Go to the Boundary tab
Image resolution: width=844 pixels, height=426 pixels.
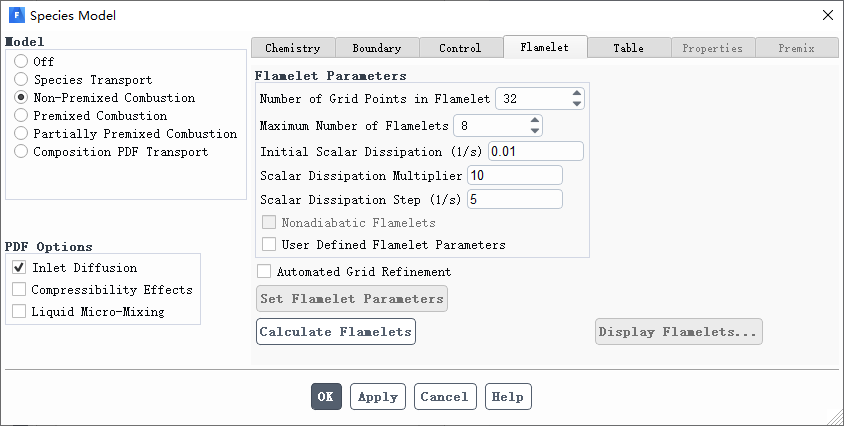click(x=377, y=48)
